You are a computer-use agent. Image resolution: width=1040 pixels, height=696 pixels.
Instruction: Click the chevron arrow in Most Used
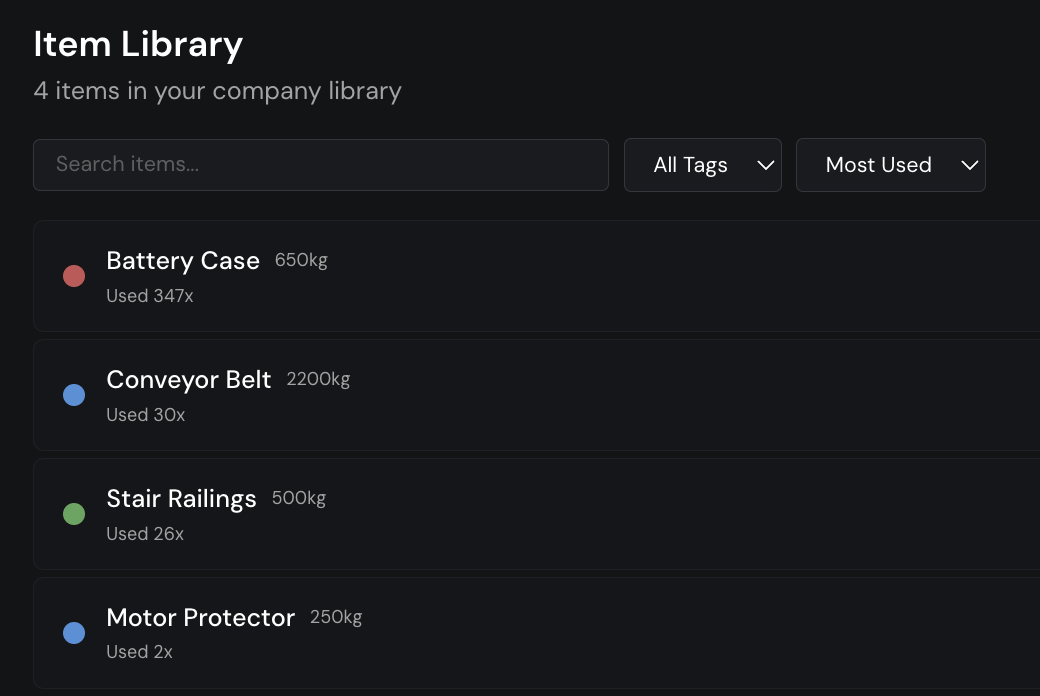[x=969, y=165]
